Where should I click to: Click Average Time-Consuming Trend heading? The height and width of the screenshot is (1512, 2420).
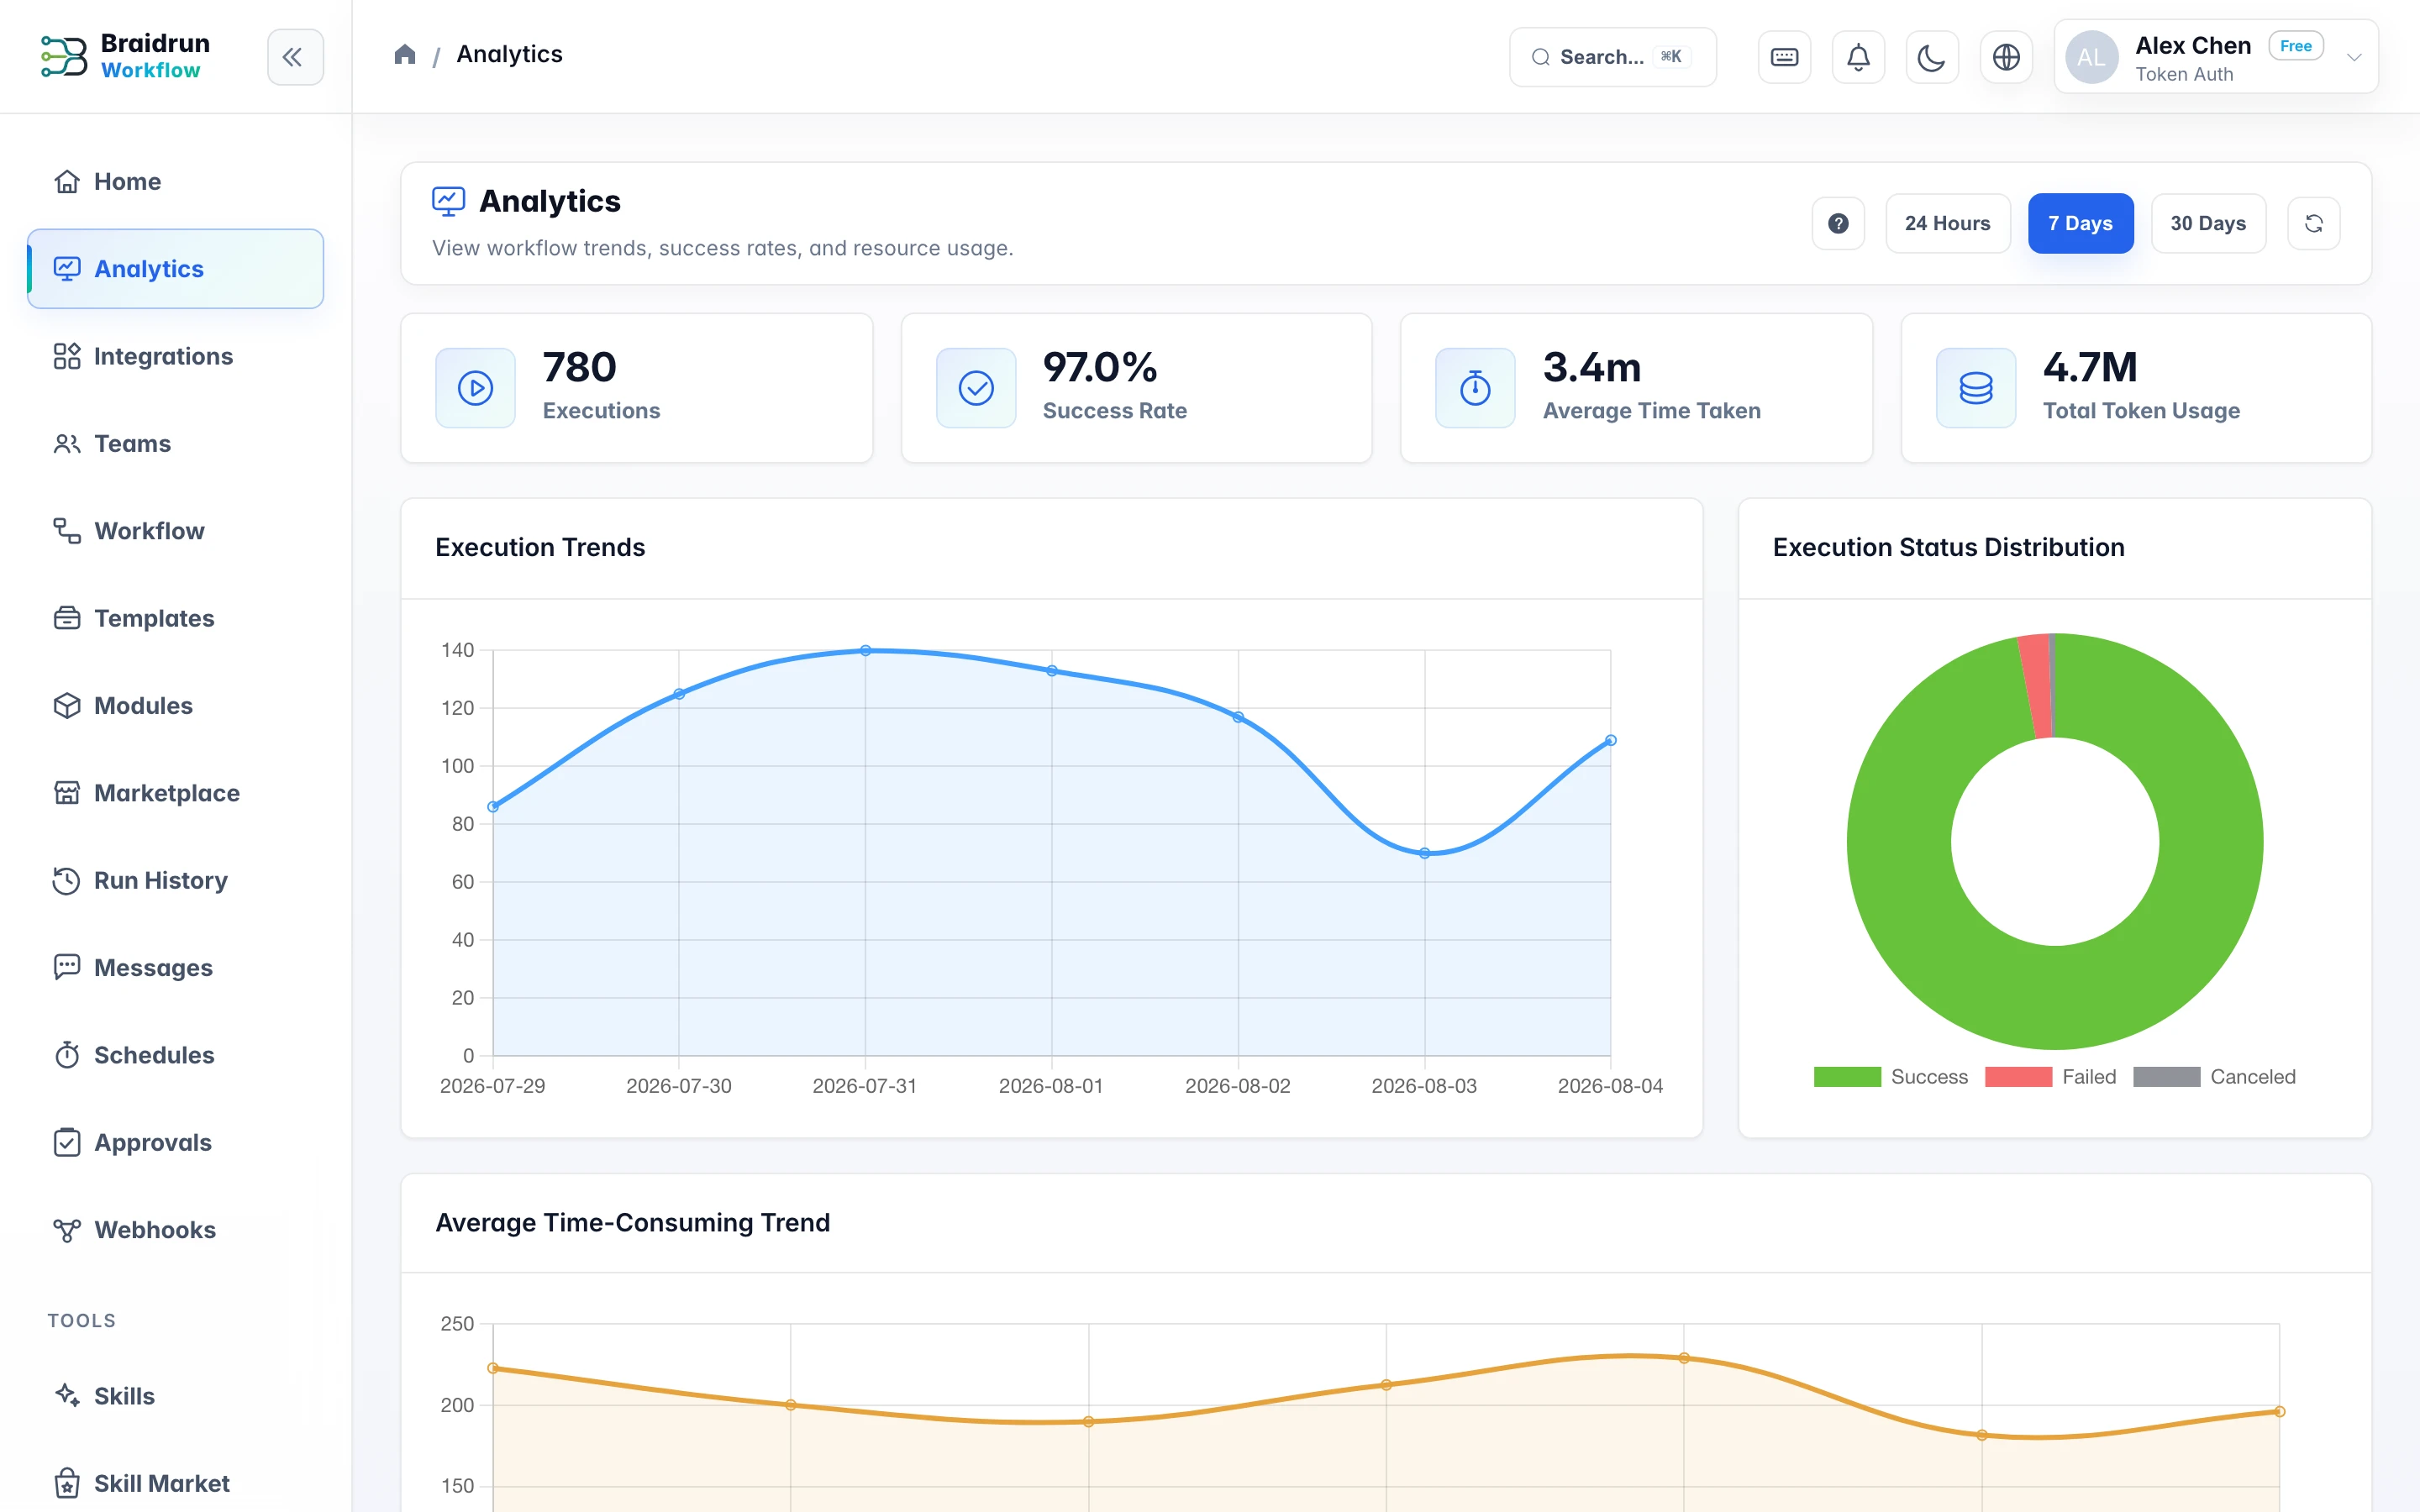[x=632, y=1222]
